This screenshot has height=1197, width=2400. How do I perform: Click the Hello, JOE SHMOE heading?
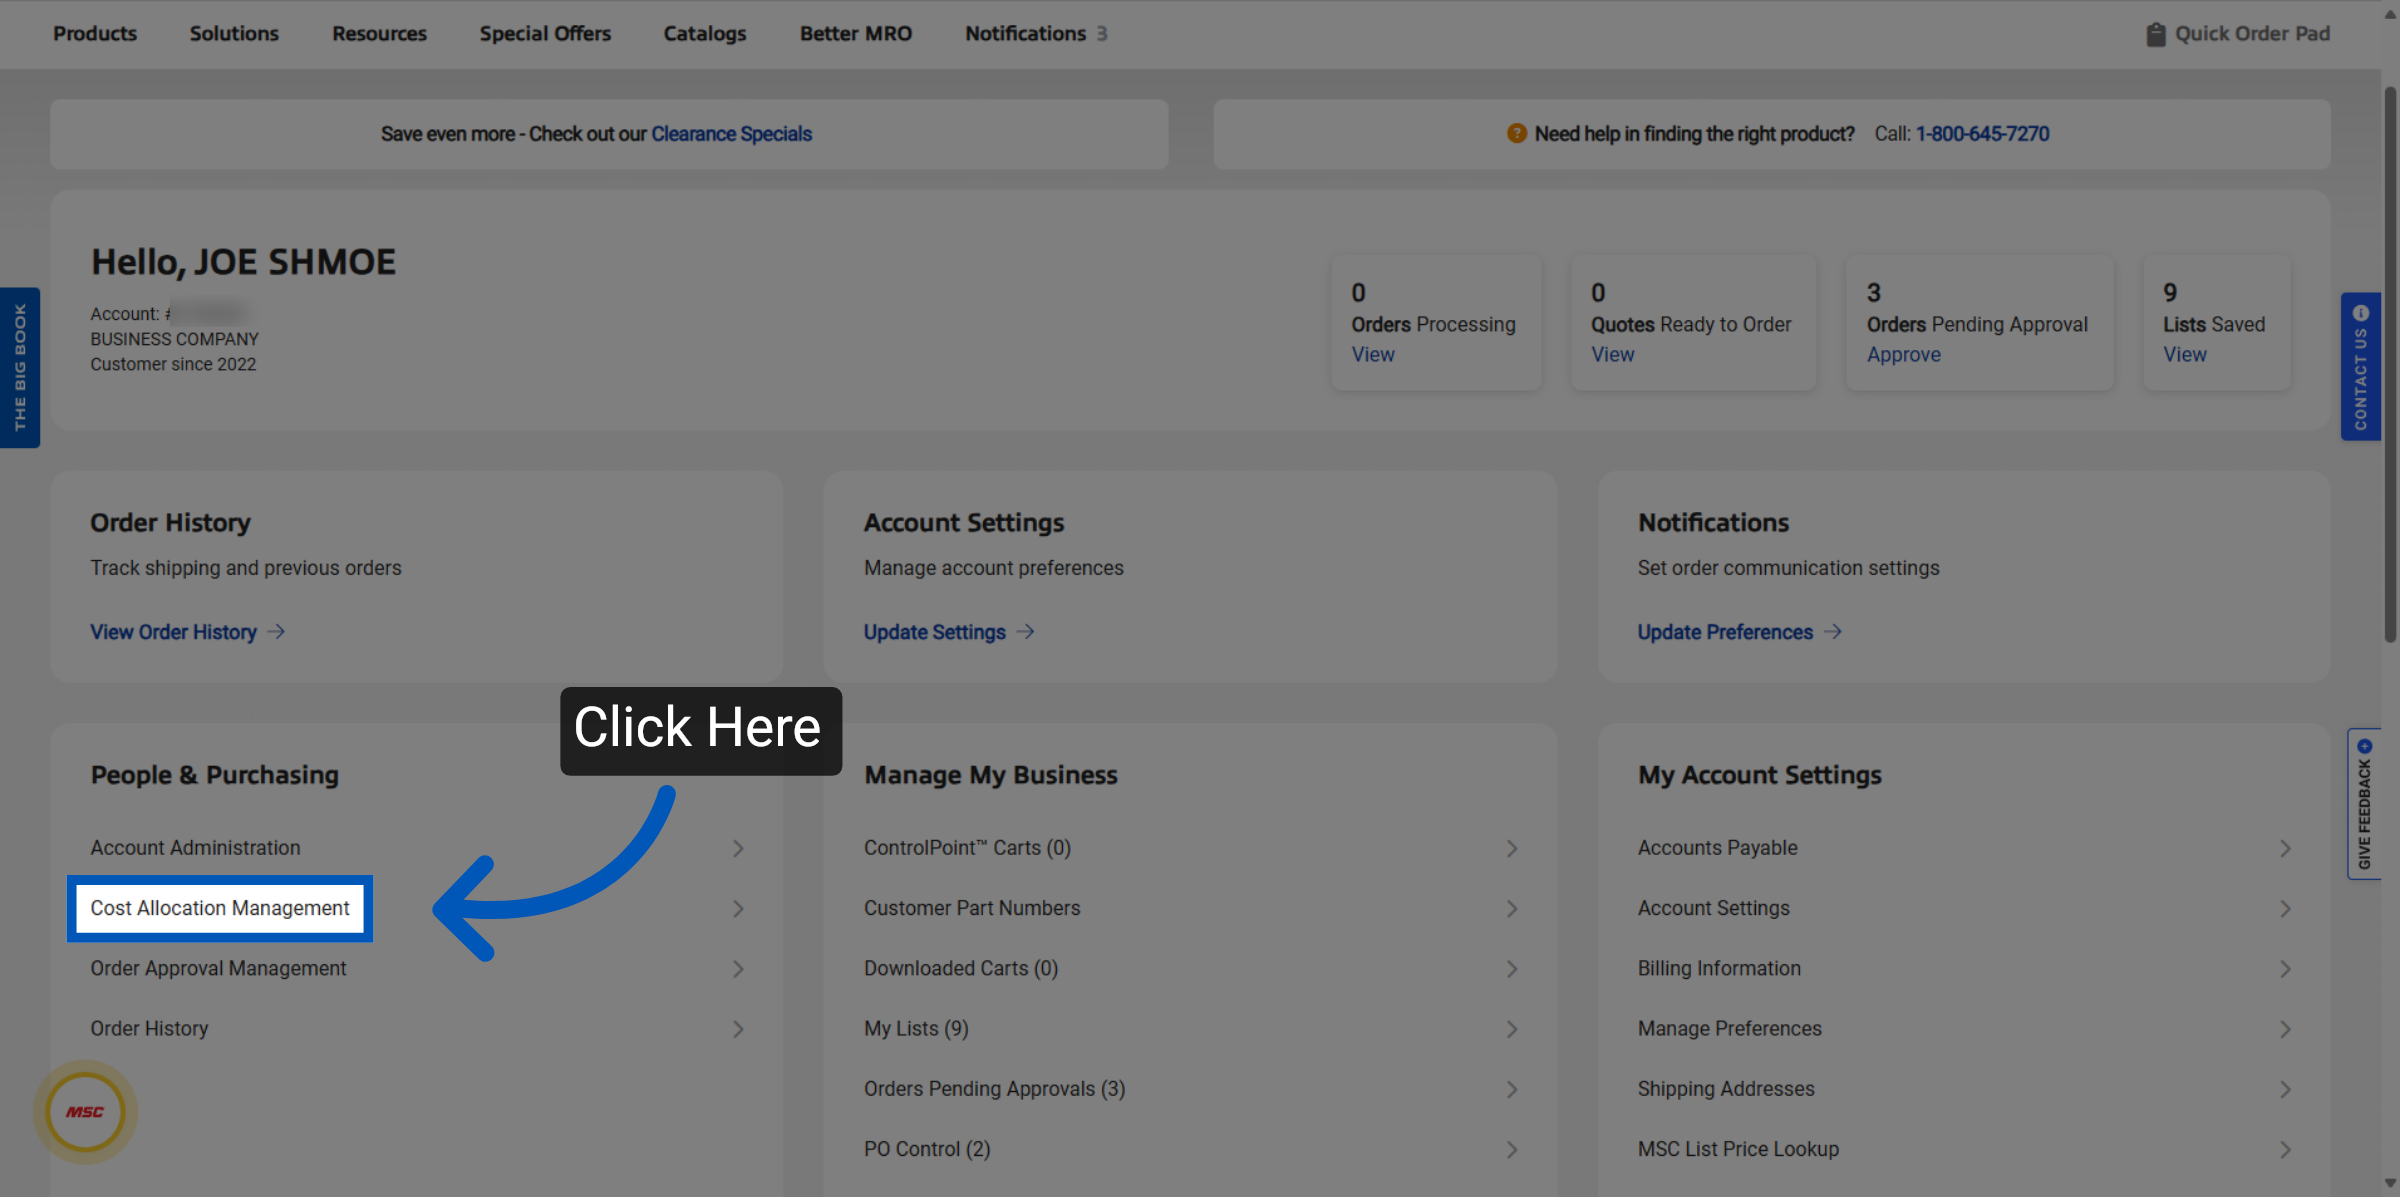pyautogui.click(x=243, y=262)
